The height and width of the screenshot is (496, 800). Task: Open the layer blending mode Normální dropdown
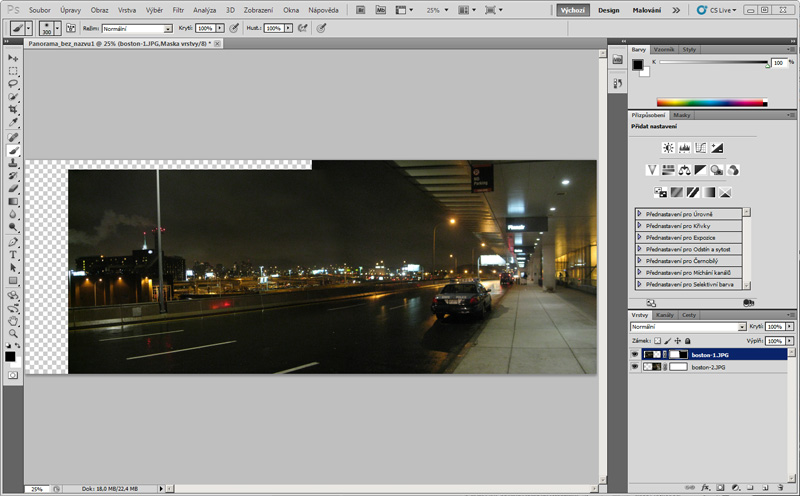click(687, 327)
